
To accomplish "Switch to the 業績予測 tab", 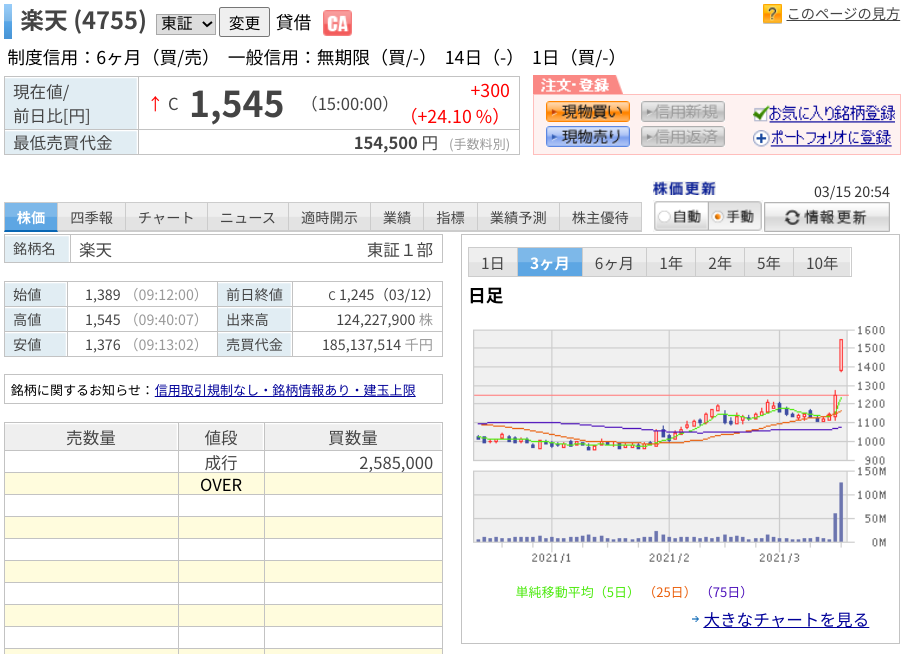I will point(518,218).
